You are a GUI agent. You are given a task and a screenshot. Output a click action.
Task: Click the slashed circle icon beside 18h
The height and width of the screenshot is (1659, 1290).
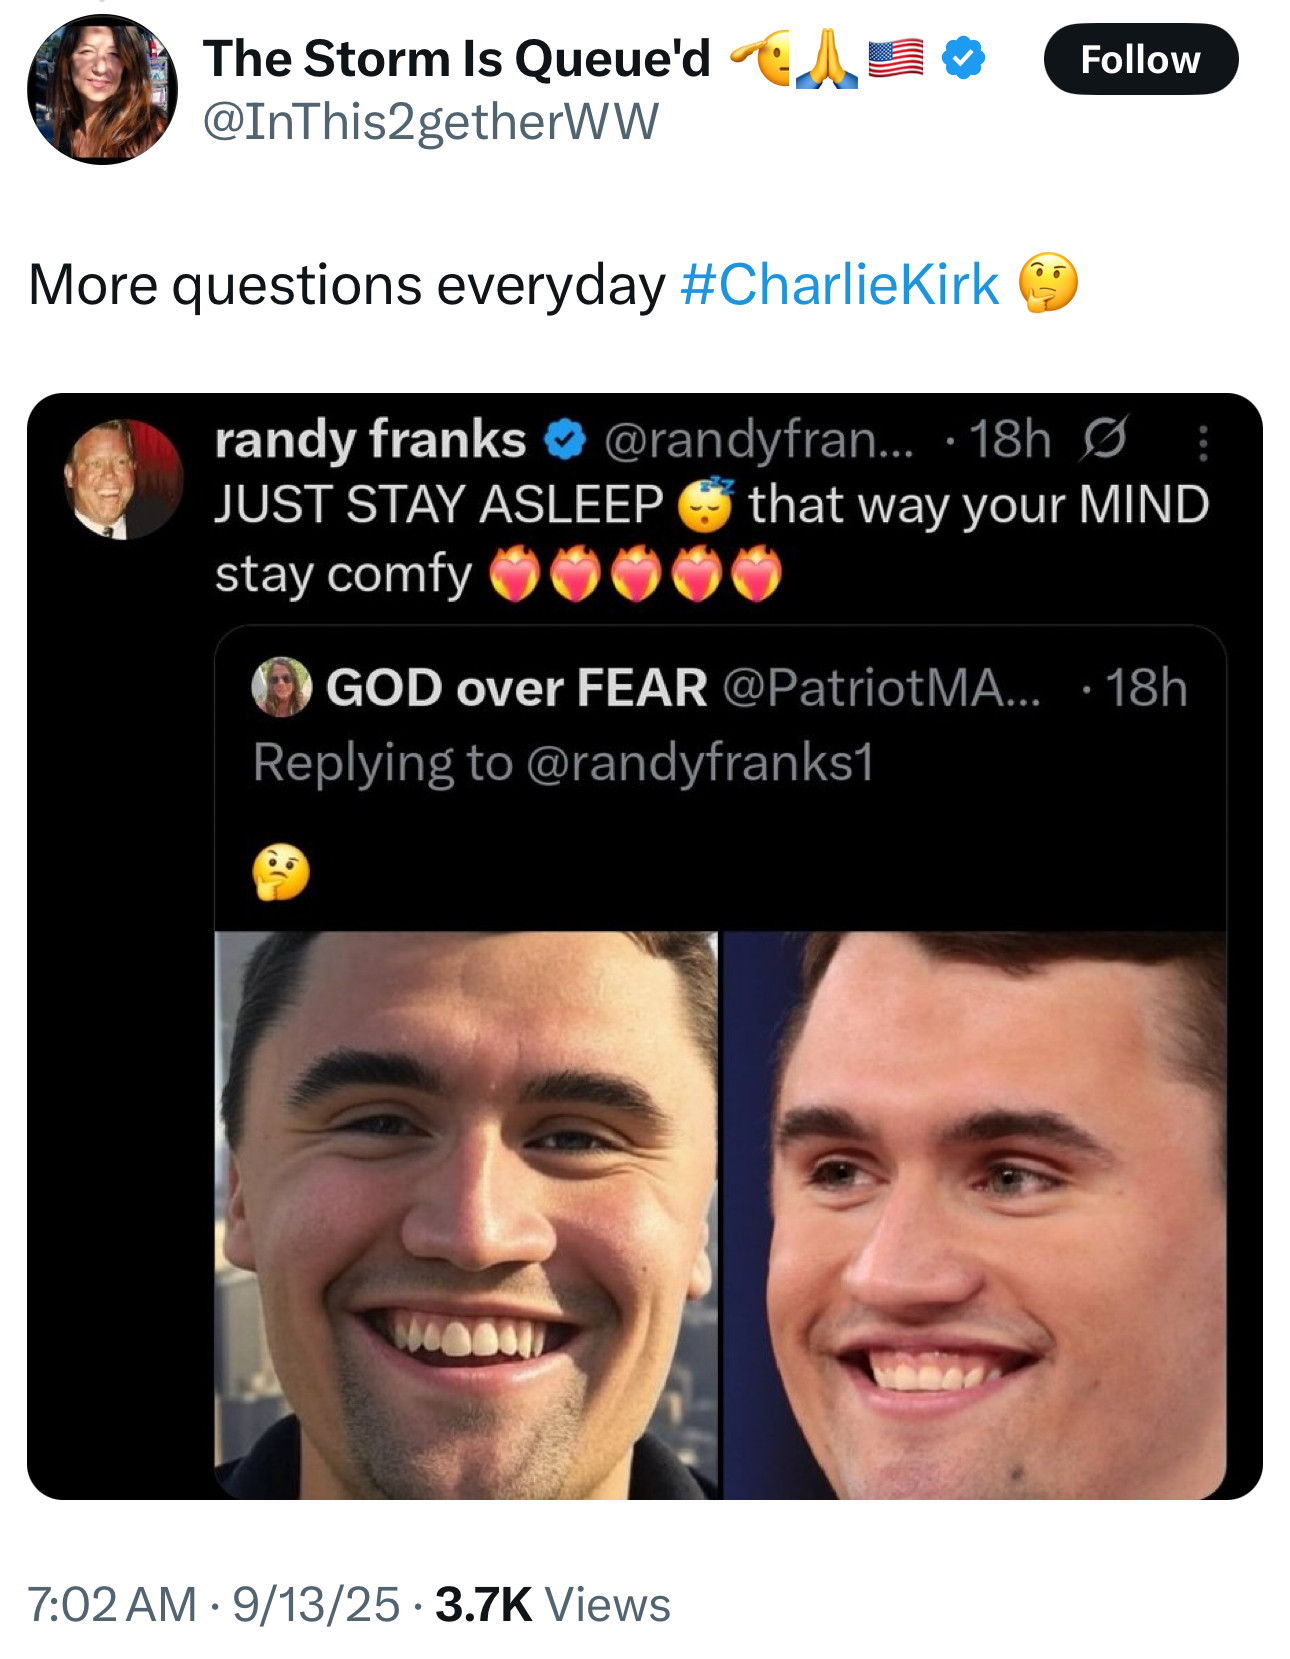1103,439
